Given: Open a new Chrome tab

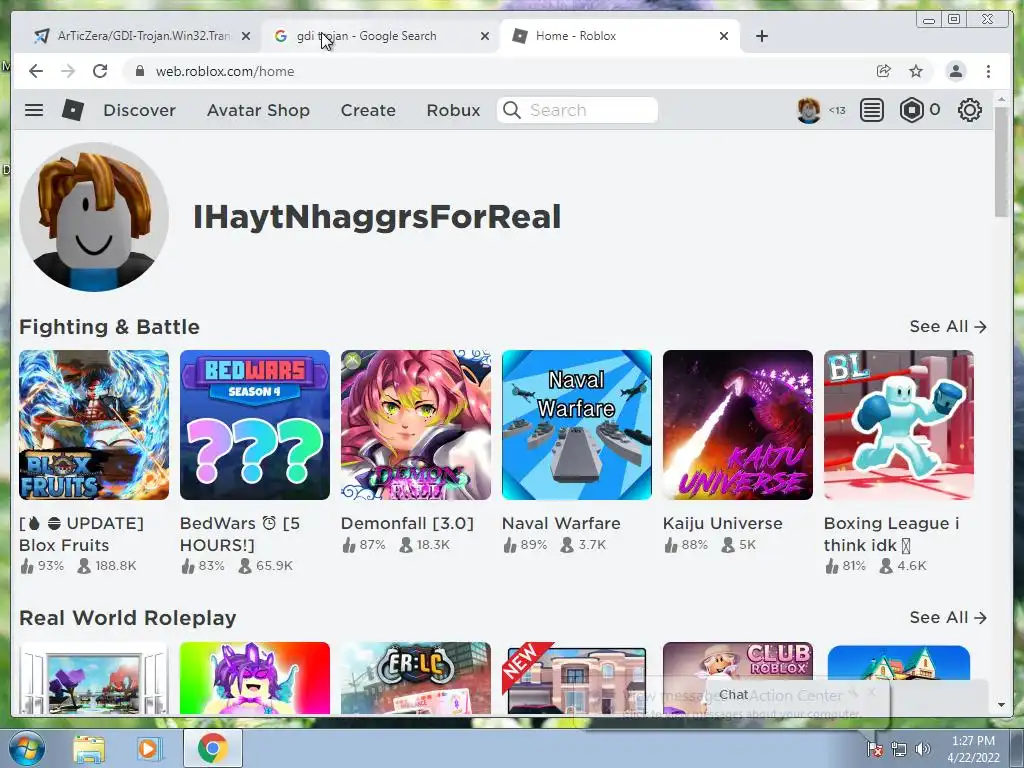Looking at the screenshot, I should [761, 36].
